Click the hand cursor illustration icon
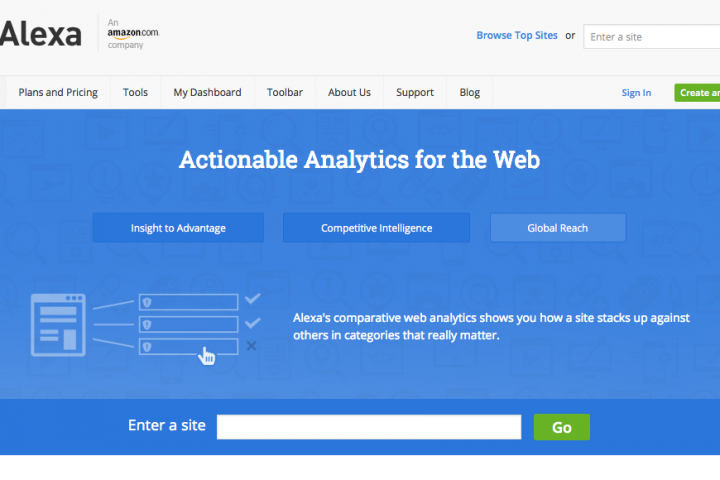The image size is (720, 480). [207, 355]
